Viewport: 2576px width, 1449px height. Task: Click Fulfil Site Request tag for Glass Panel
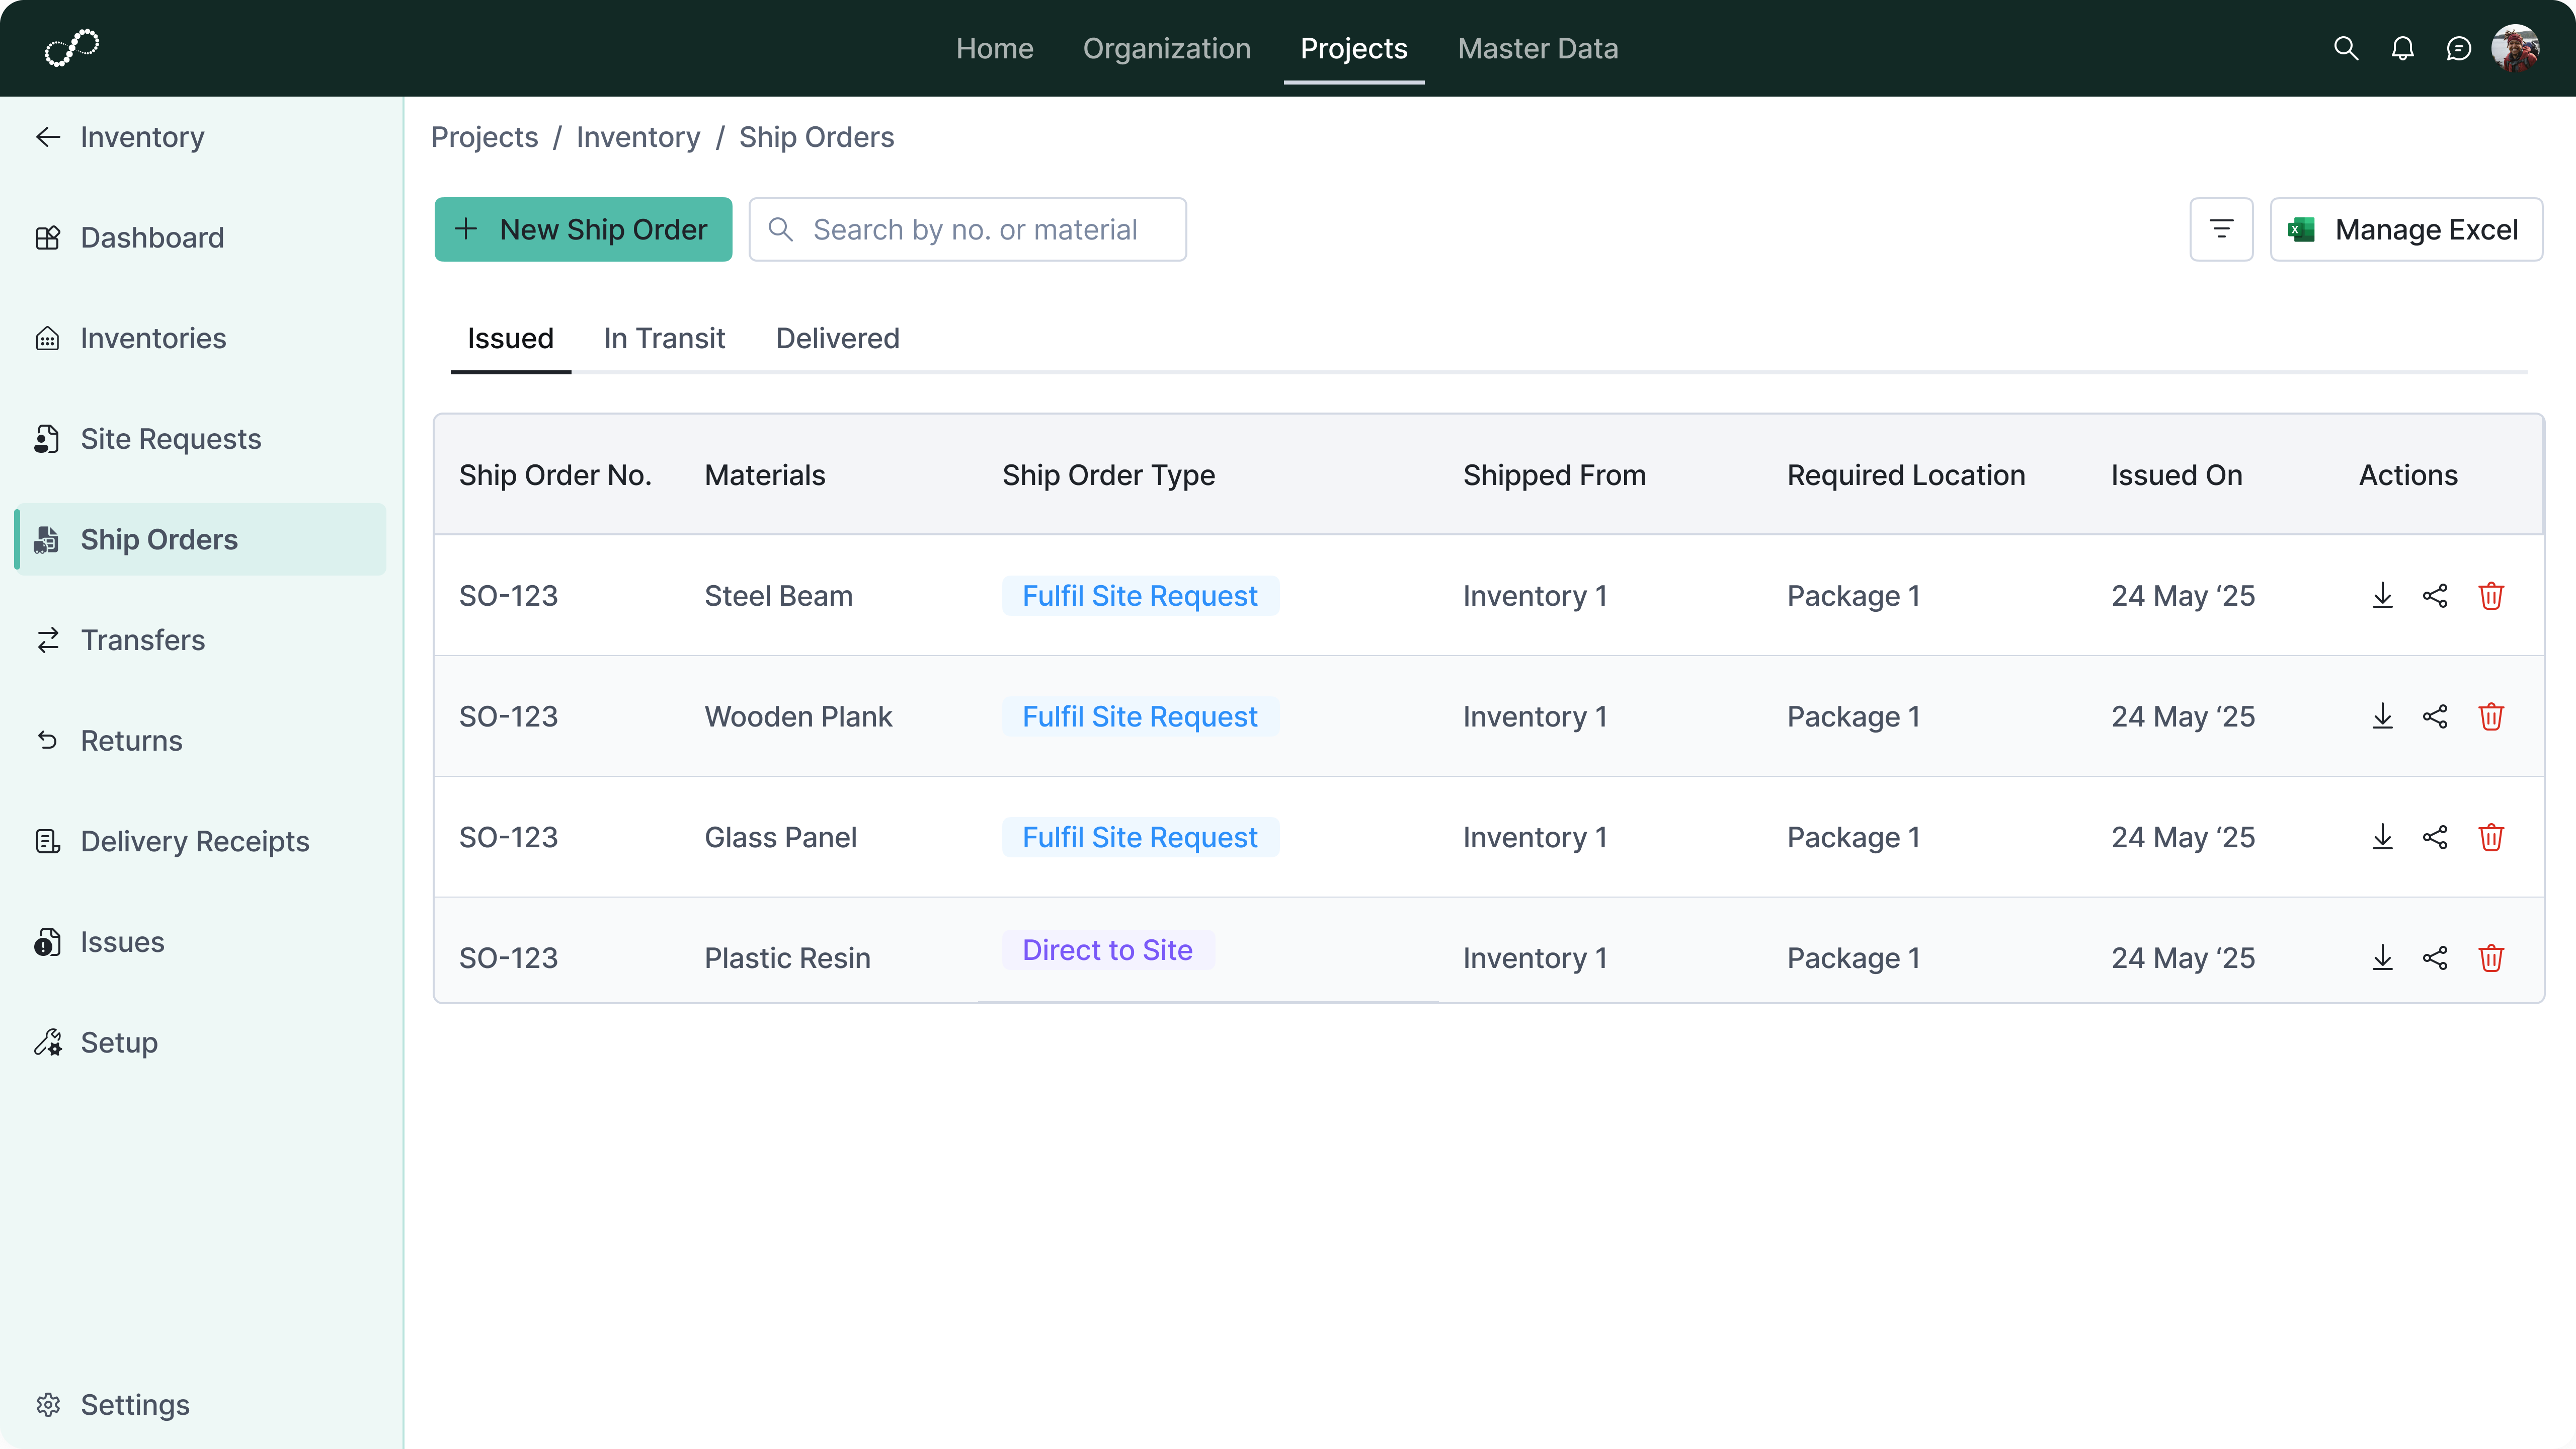pos(1140,837)
